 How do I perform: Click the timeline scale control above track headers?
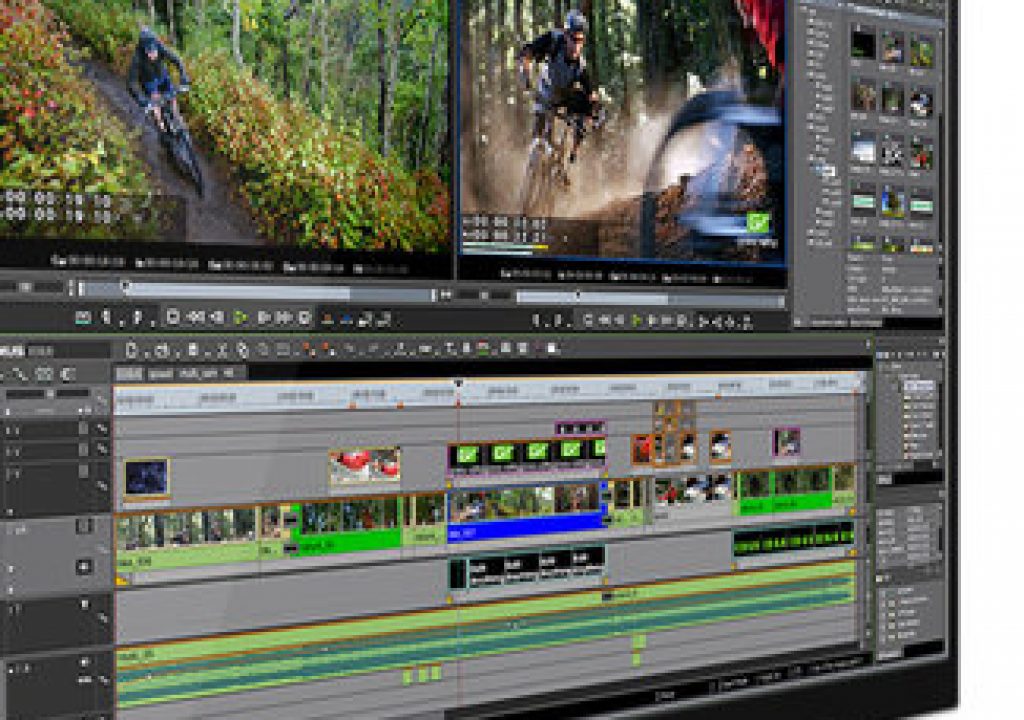(x=48, y=393)
